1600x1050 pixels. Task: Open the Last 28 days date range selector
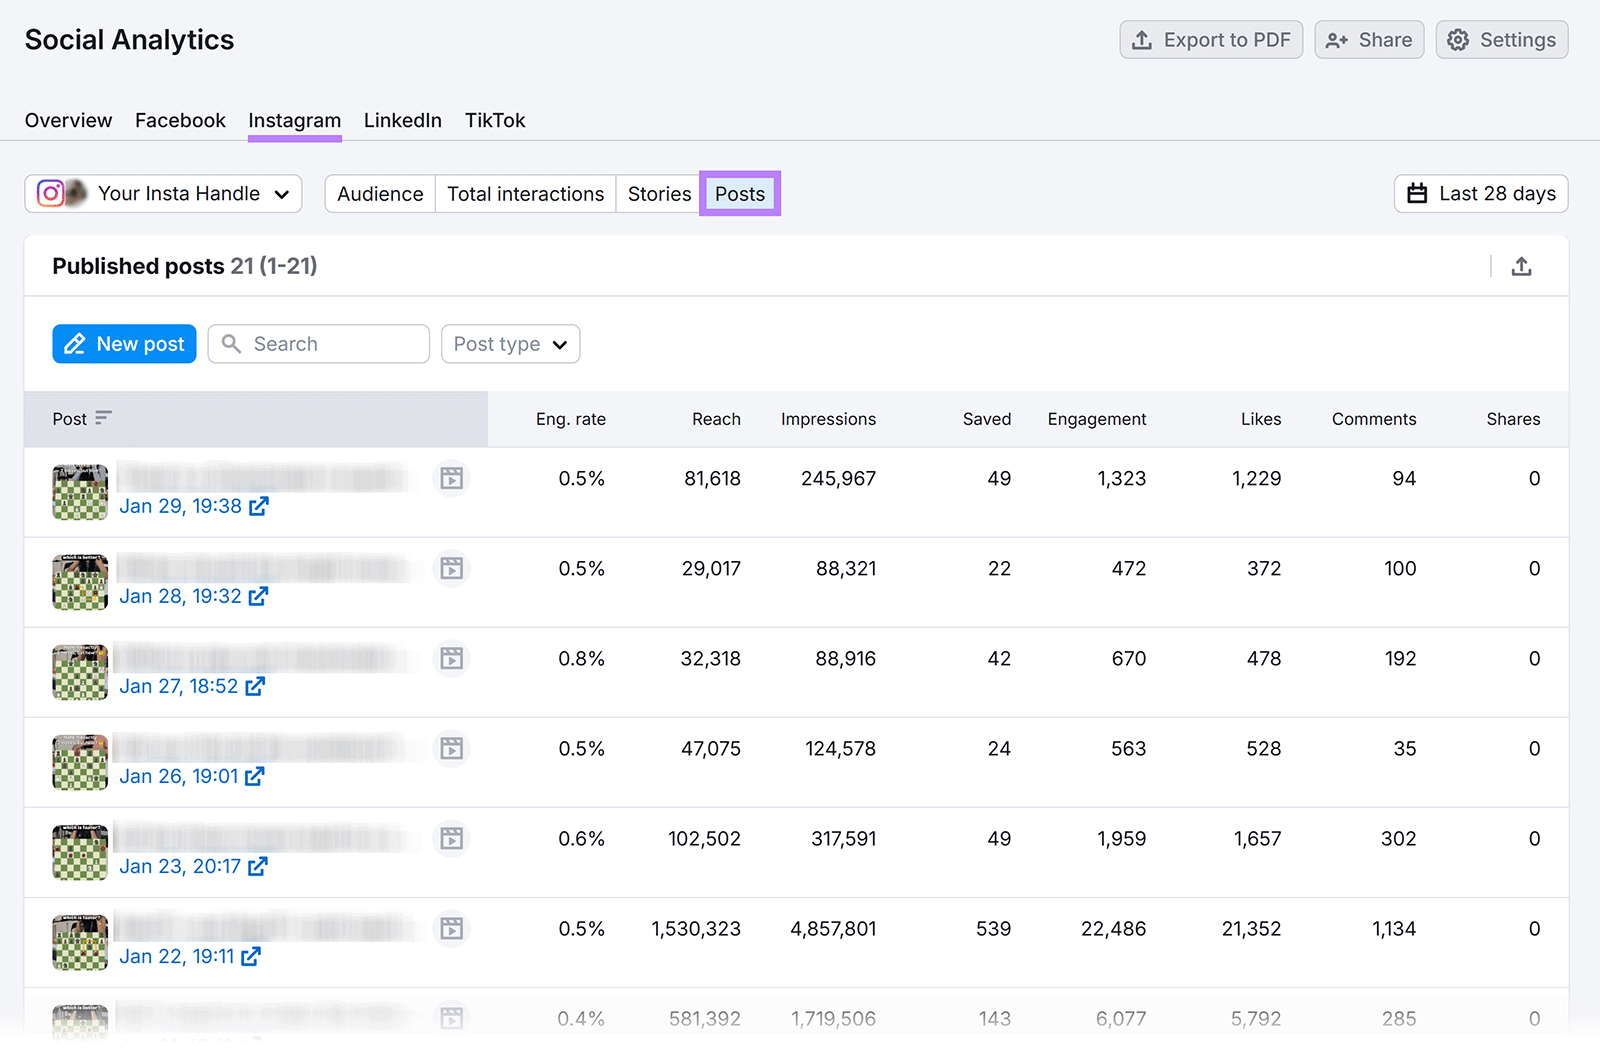click(x=1480, y=193)
